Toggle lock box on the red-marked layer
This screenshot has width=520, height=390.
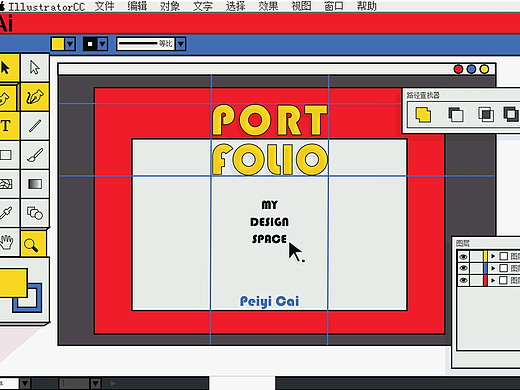(476, 280)
